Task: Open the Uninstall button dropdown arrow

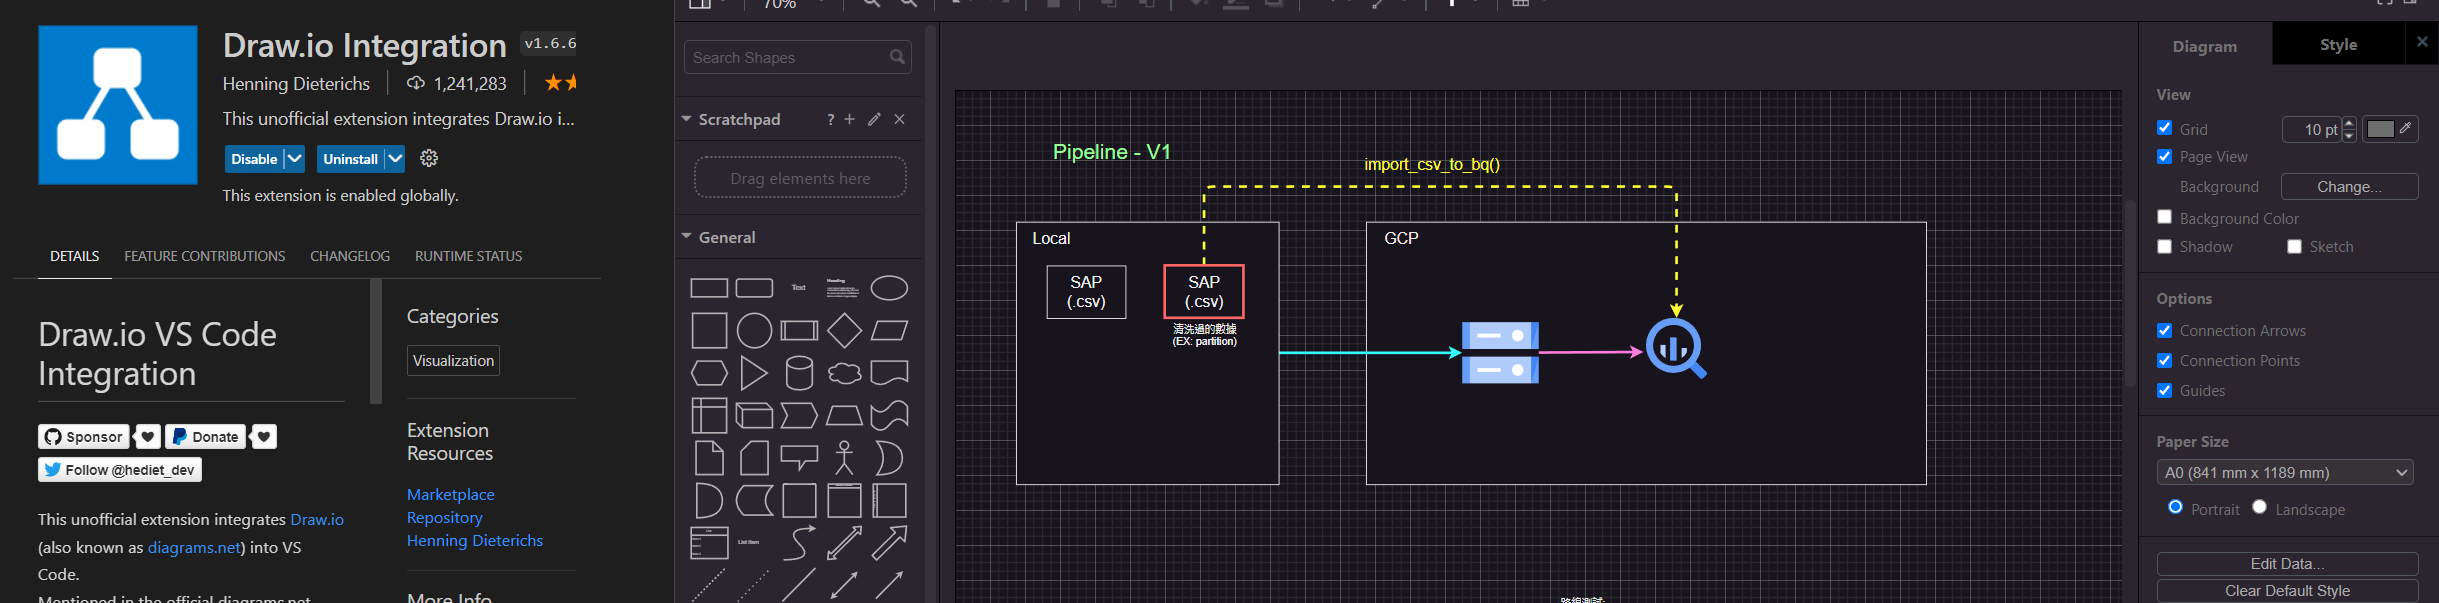Action: [395, 158]
